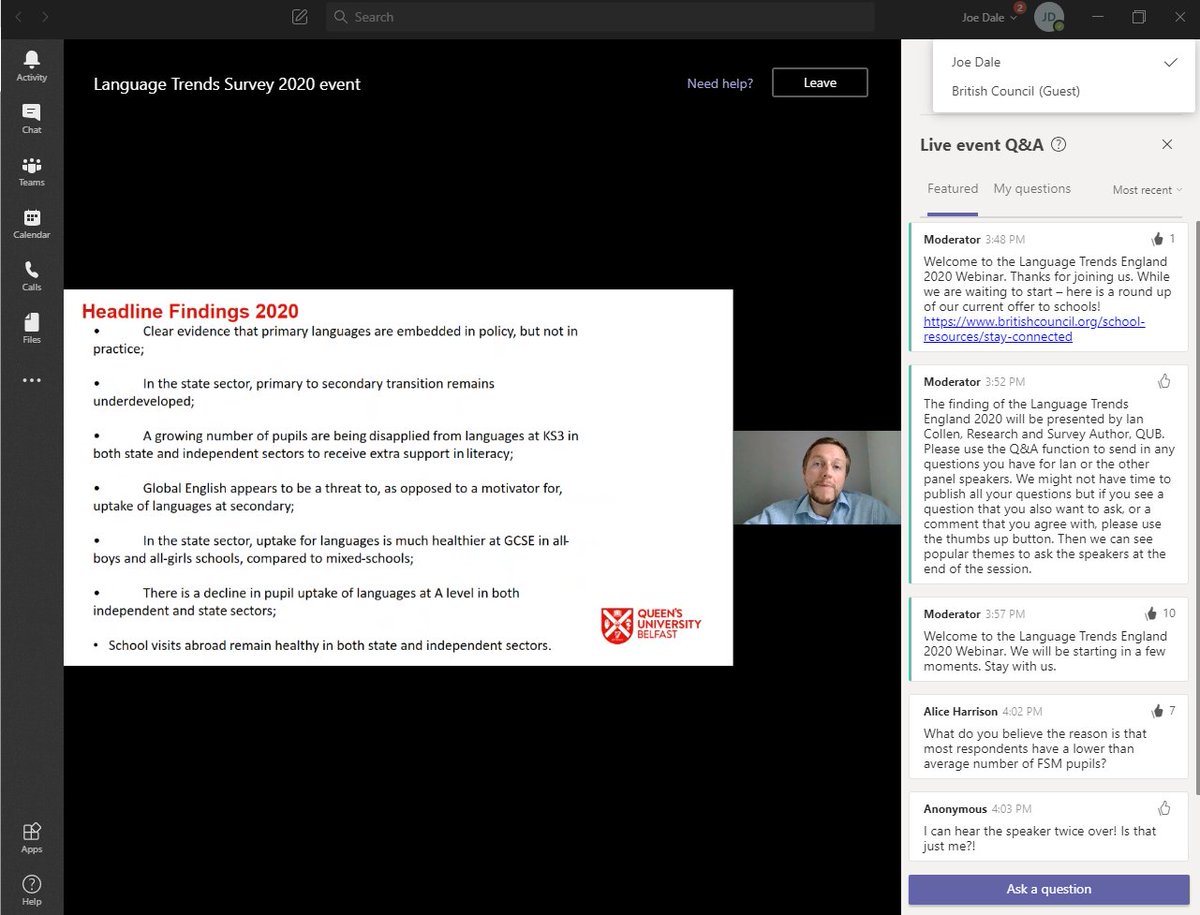The height and width of the screenshot is (915, 1200).
Task: Click the event title Language Trends Survey 2020 event
Action: pyautogui.click(x=227, y=84)
